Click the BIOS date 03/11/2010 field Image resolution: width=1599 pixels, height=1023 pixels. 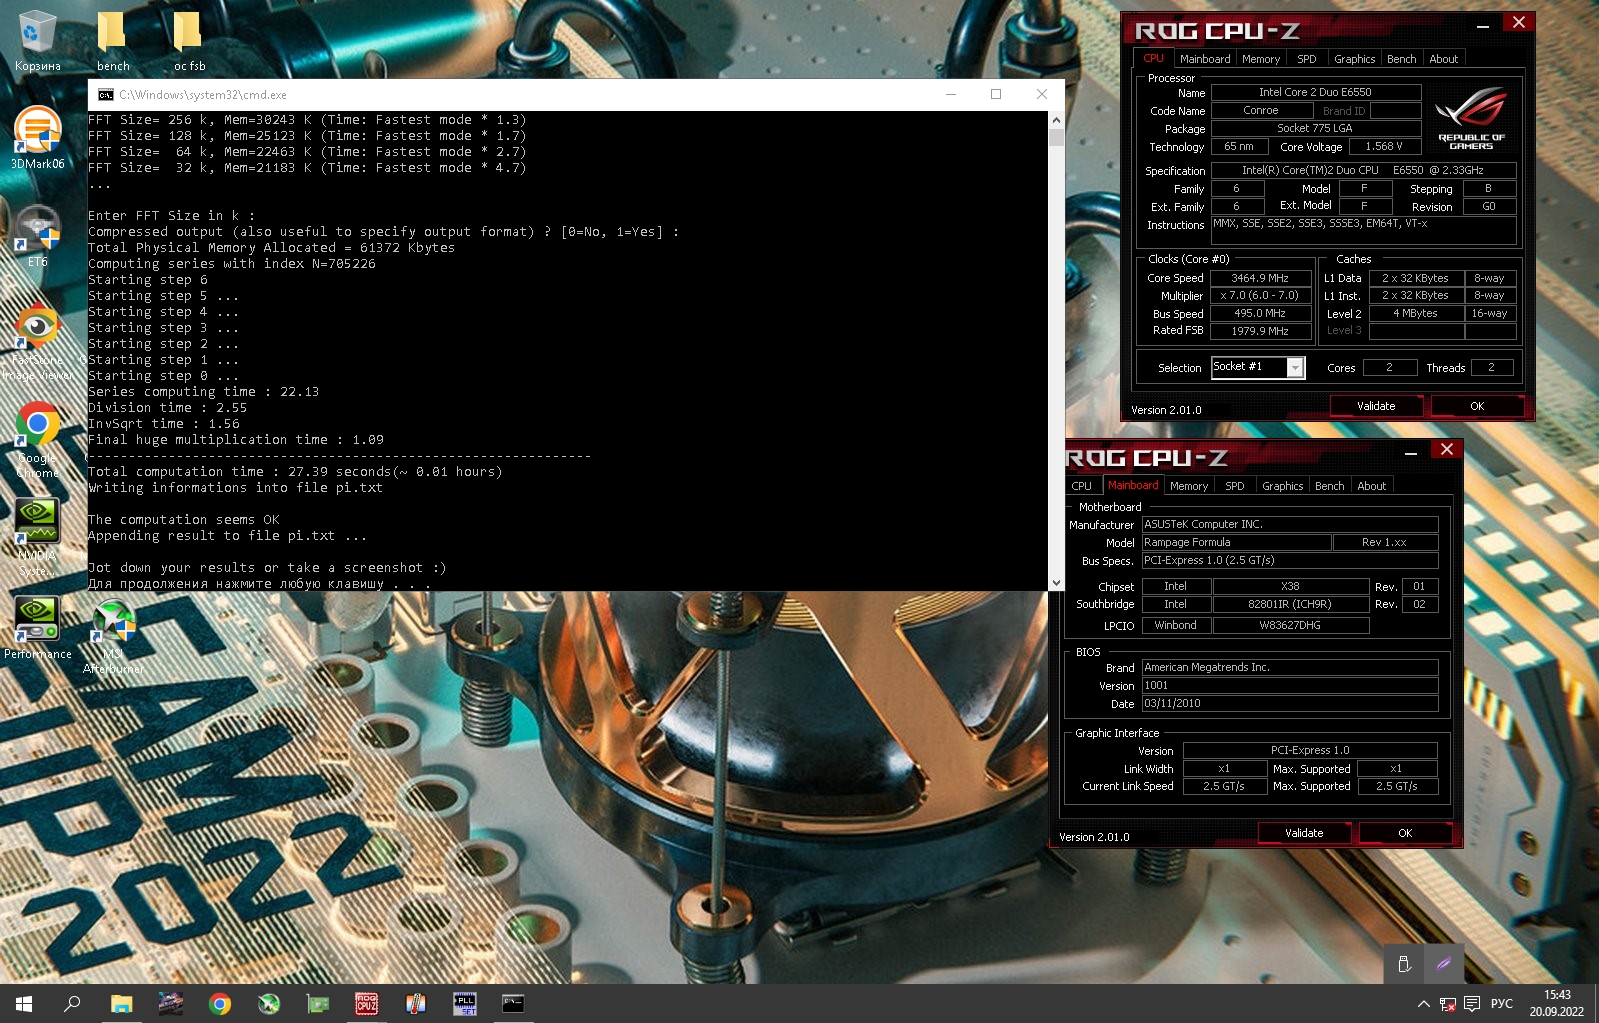1290,704
